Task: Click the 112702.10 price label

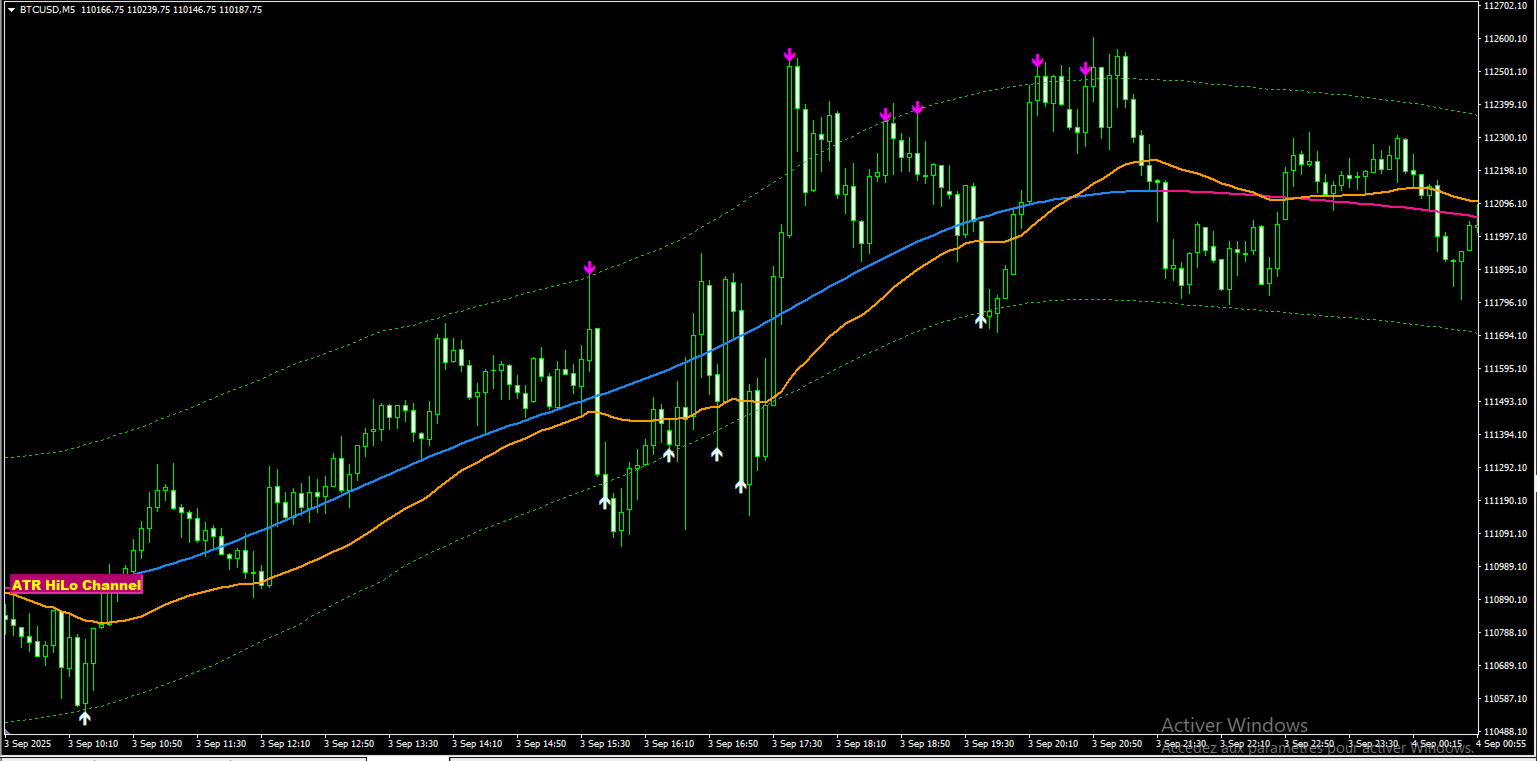Action: (1507, 6)
